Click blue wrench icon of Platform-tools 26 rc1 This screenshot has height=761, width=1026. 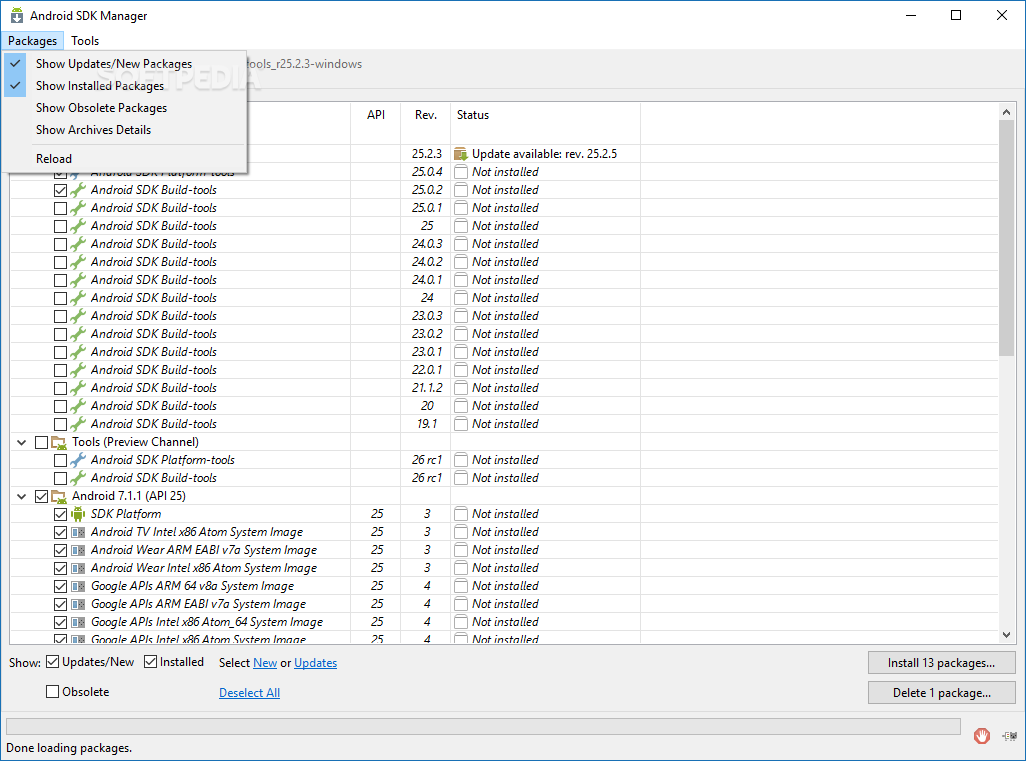pos(78,460)
